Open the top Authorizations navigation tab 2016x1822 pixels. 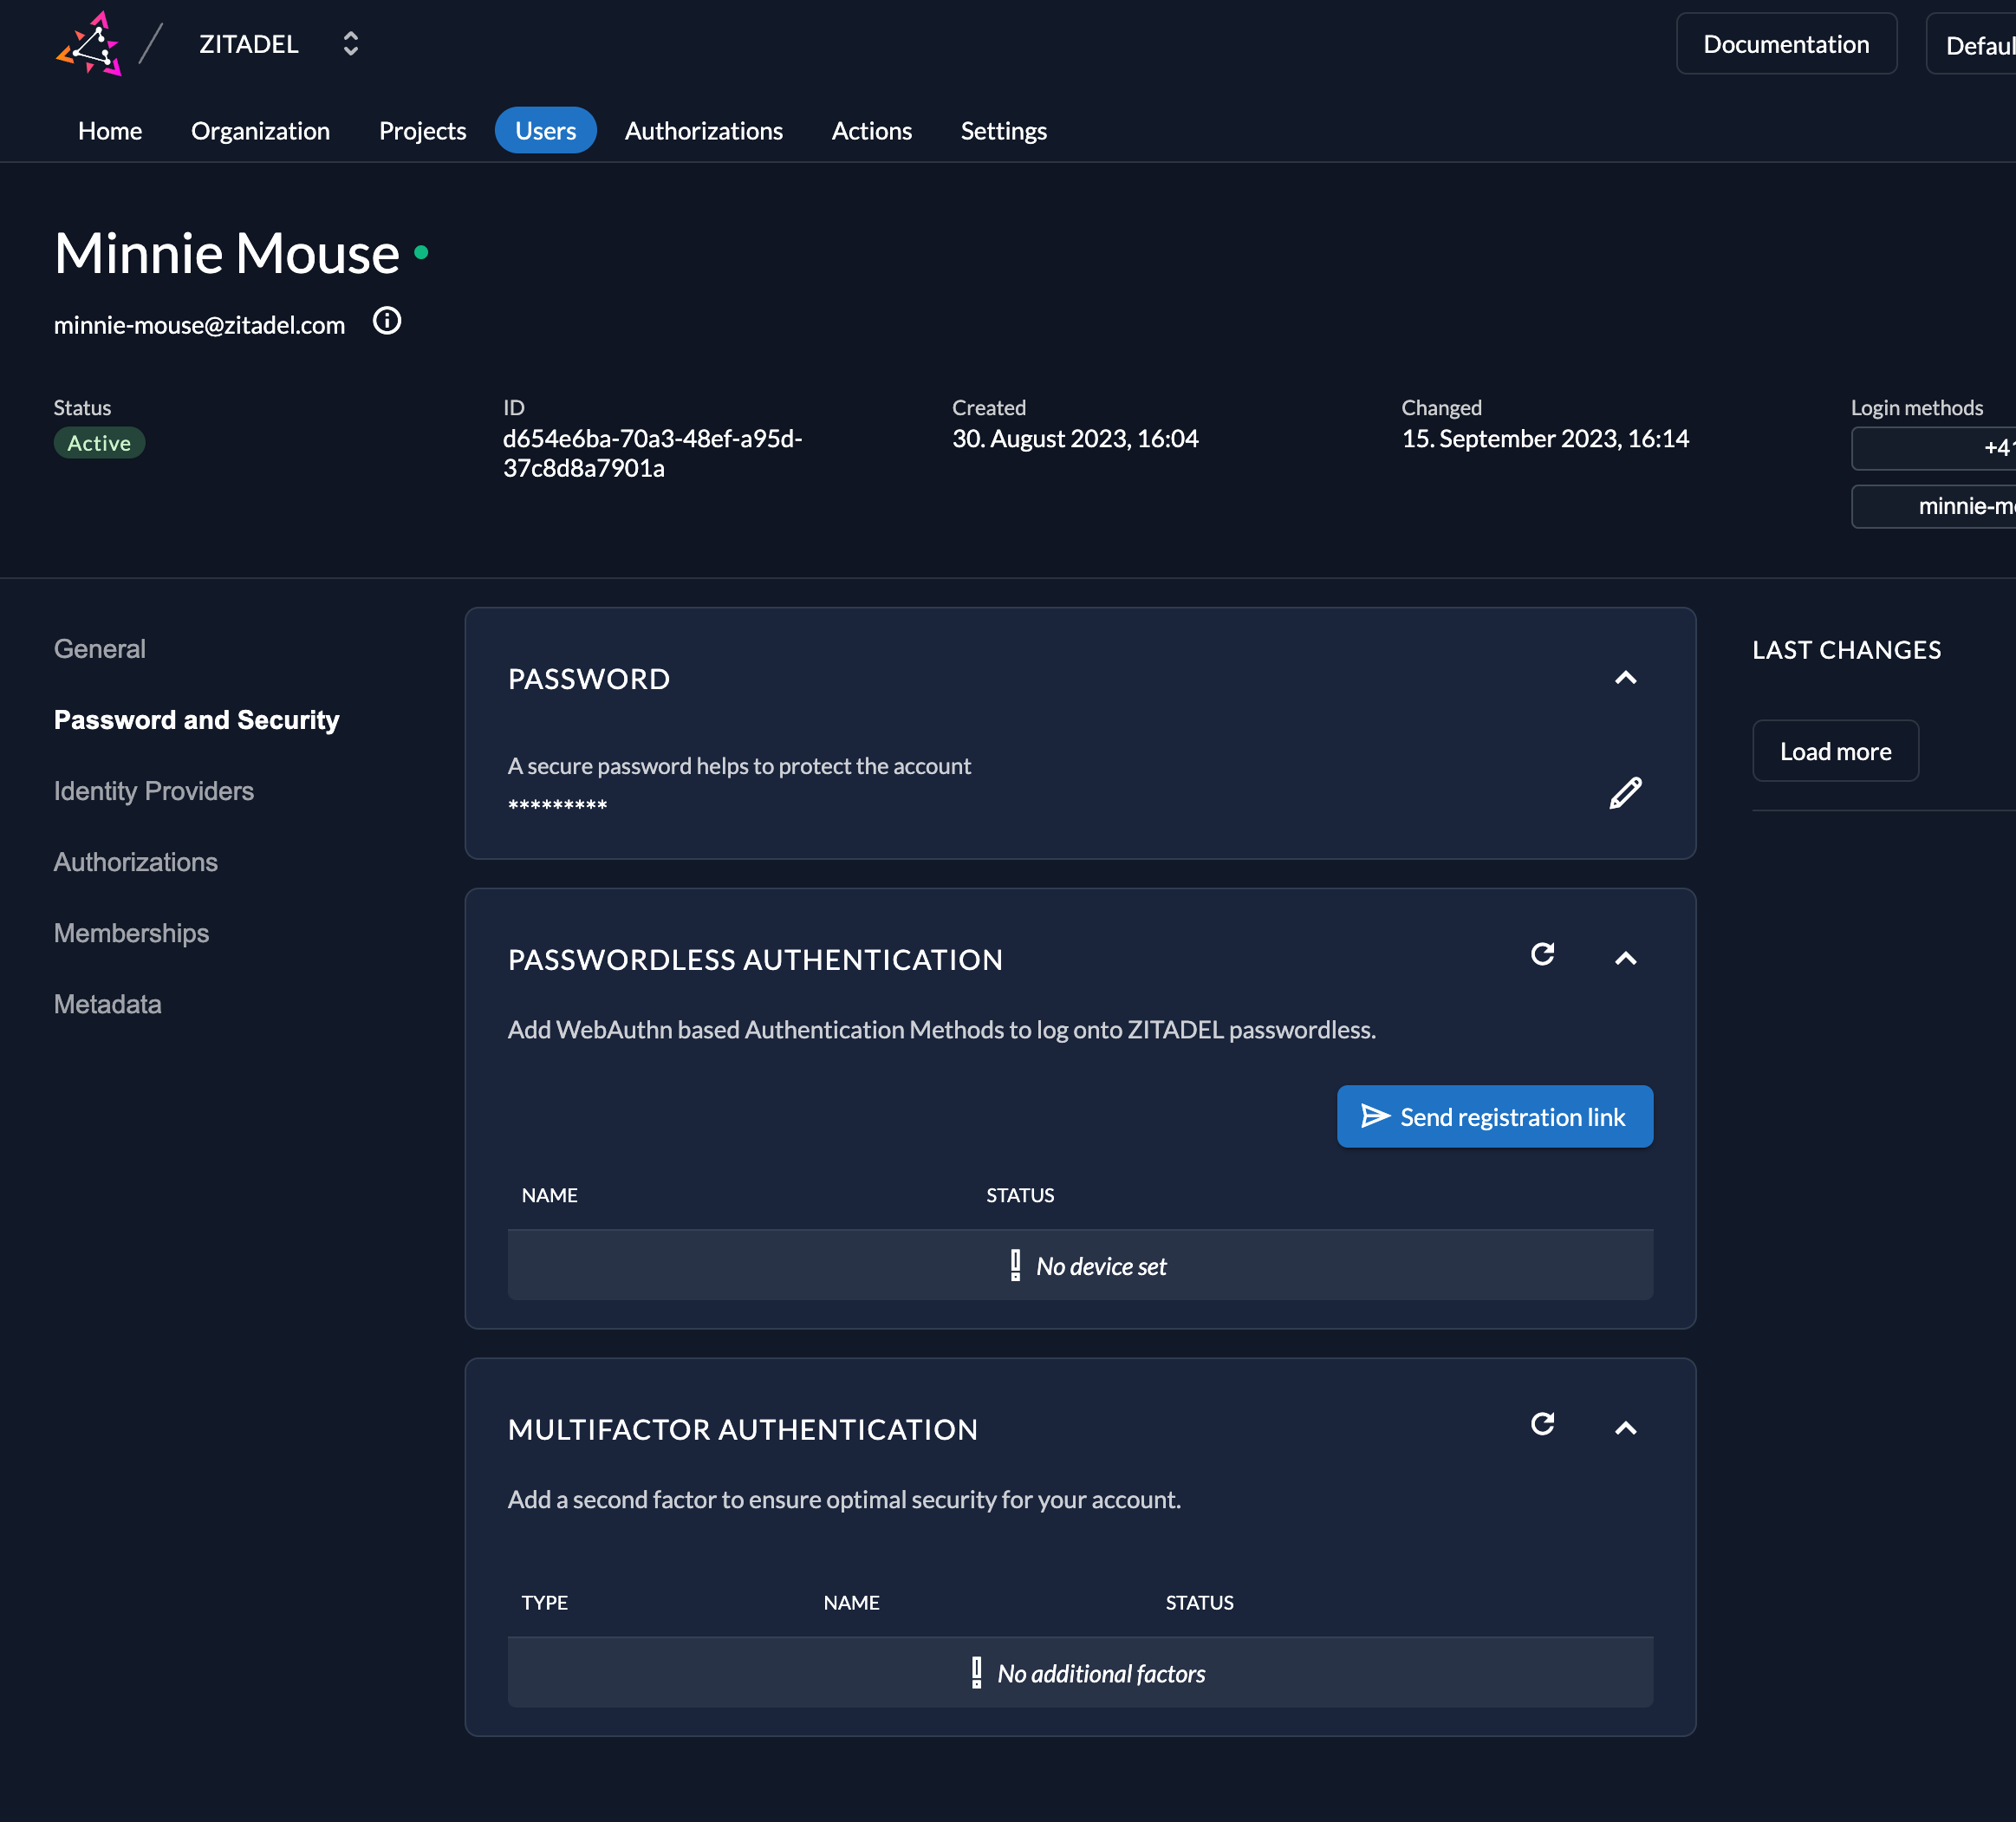coord(704,131)
